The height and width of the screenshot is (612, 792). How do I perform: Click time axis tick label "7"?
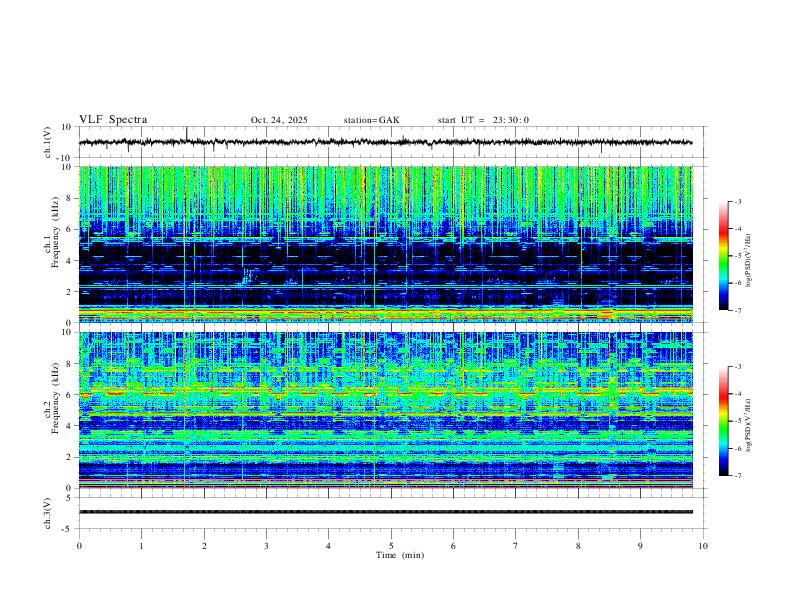coord(516,546)
